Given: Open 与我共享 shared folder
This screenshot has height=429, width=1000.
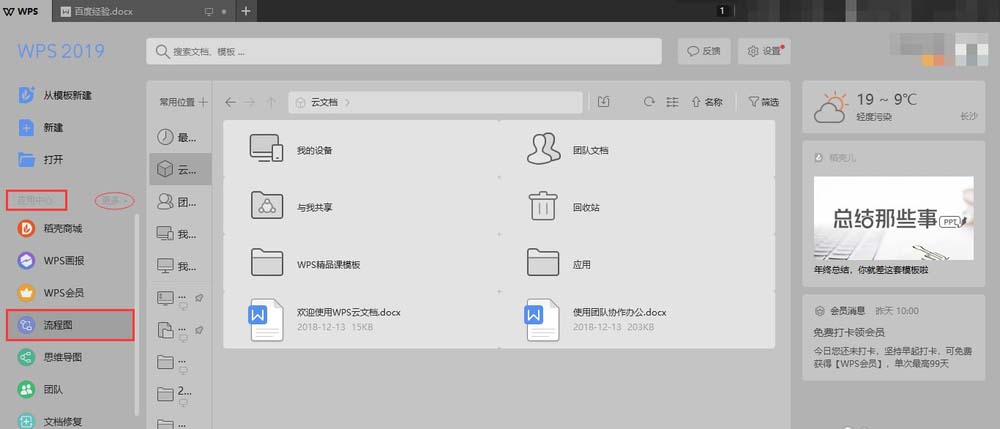Looking at the screenshot, I should [361, 205].
